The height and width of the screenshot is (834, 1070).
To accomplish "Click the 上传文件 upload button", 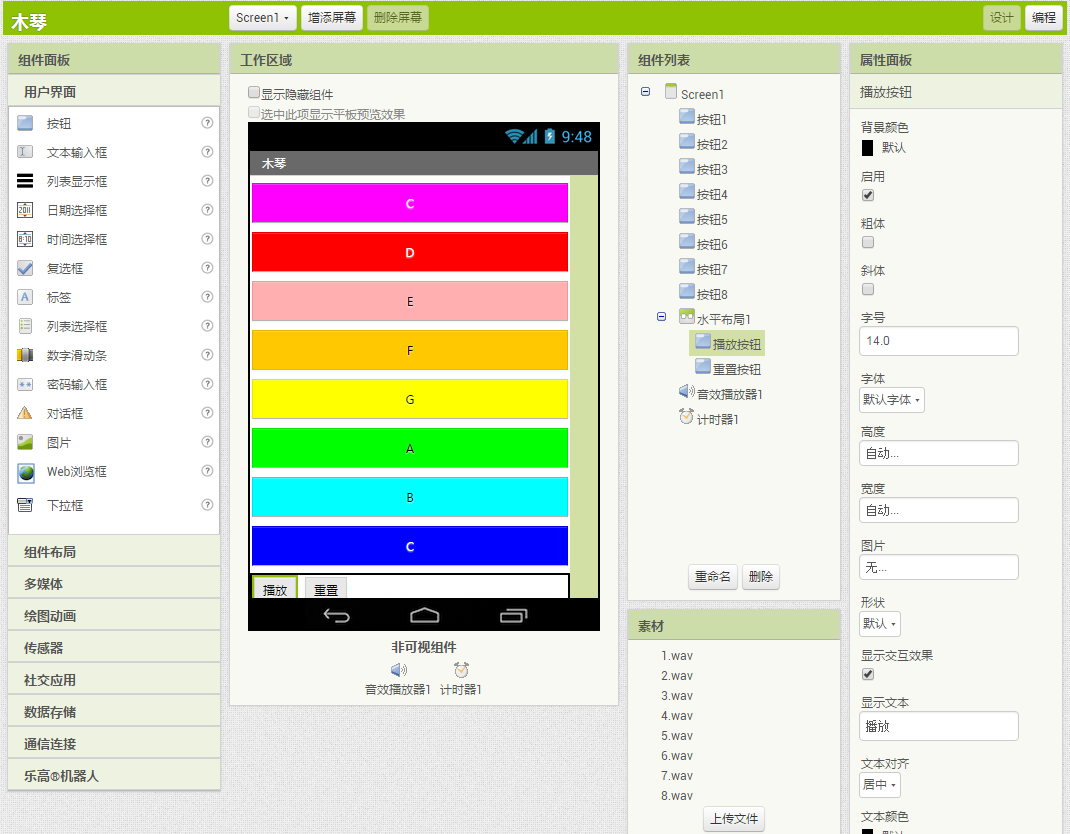I will pyautogui.click(x=734, y=819).
